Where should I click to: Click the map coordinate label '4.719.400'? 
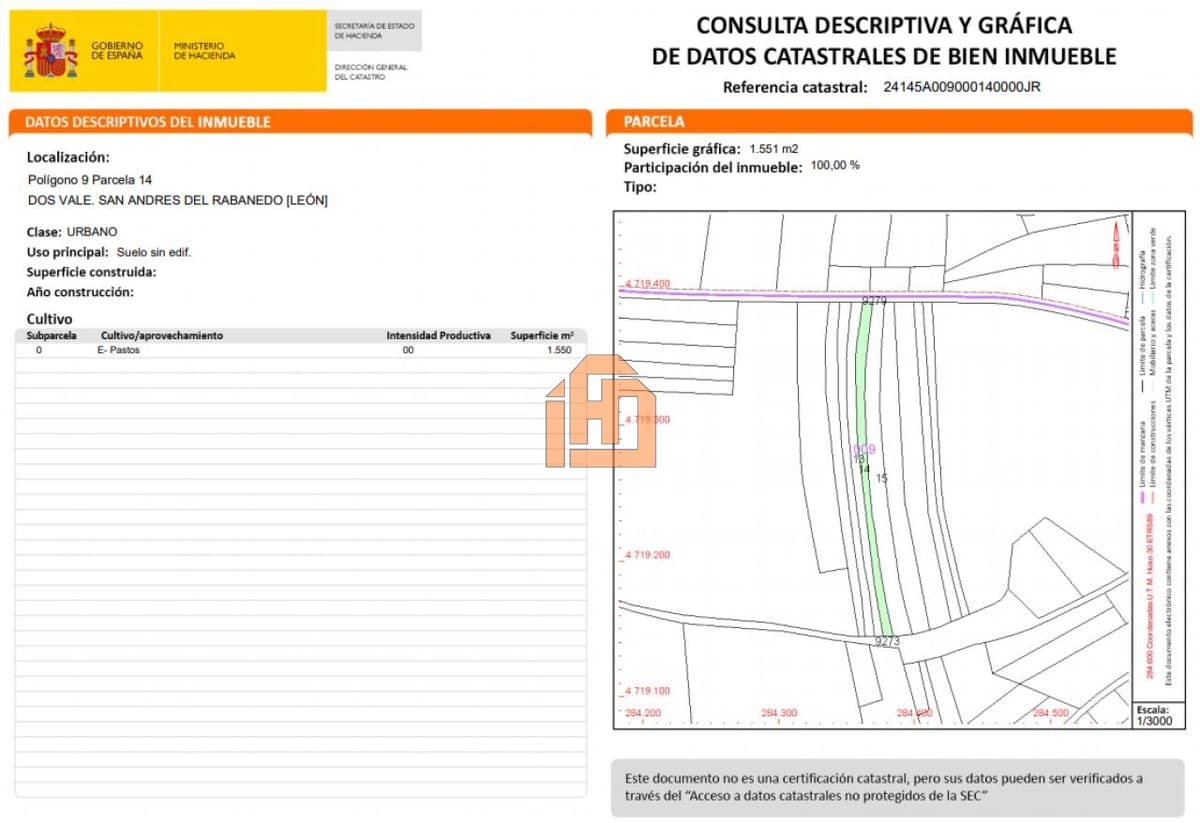pos(648,284)
